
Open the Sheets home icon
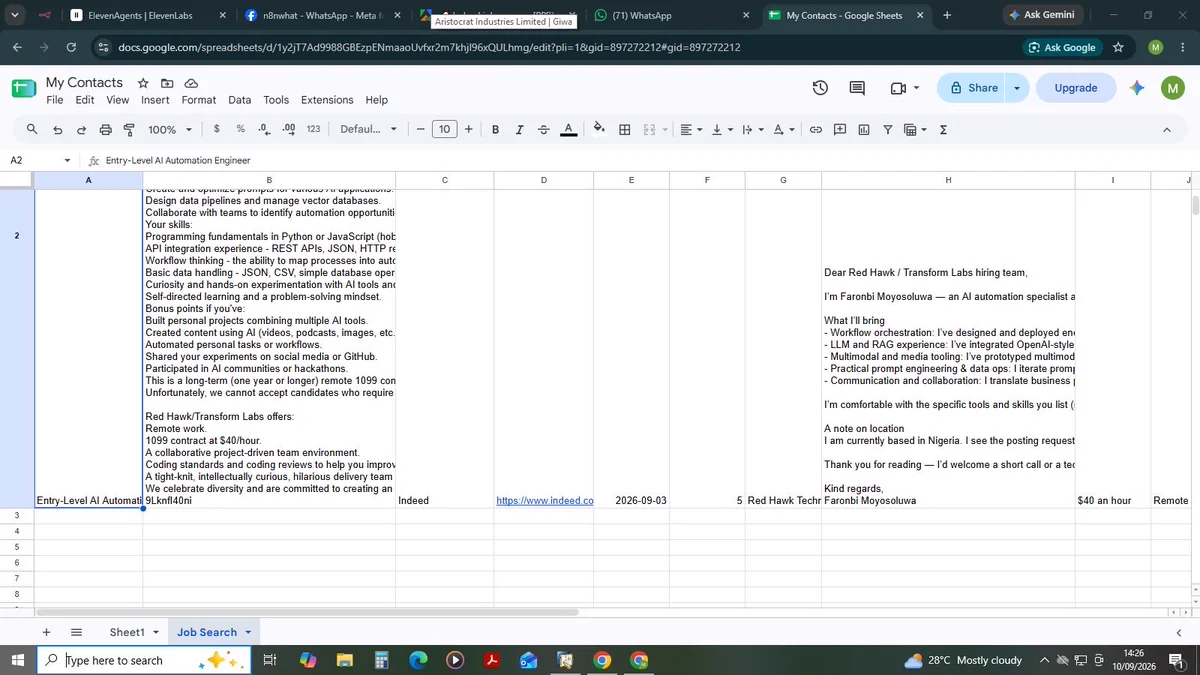[24, 89]
